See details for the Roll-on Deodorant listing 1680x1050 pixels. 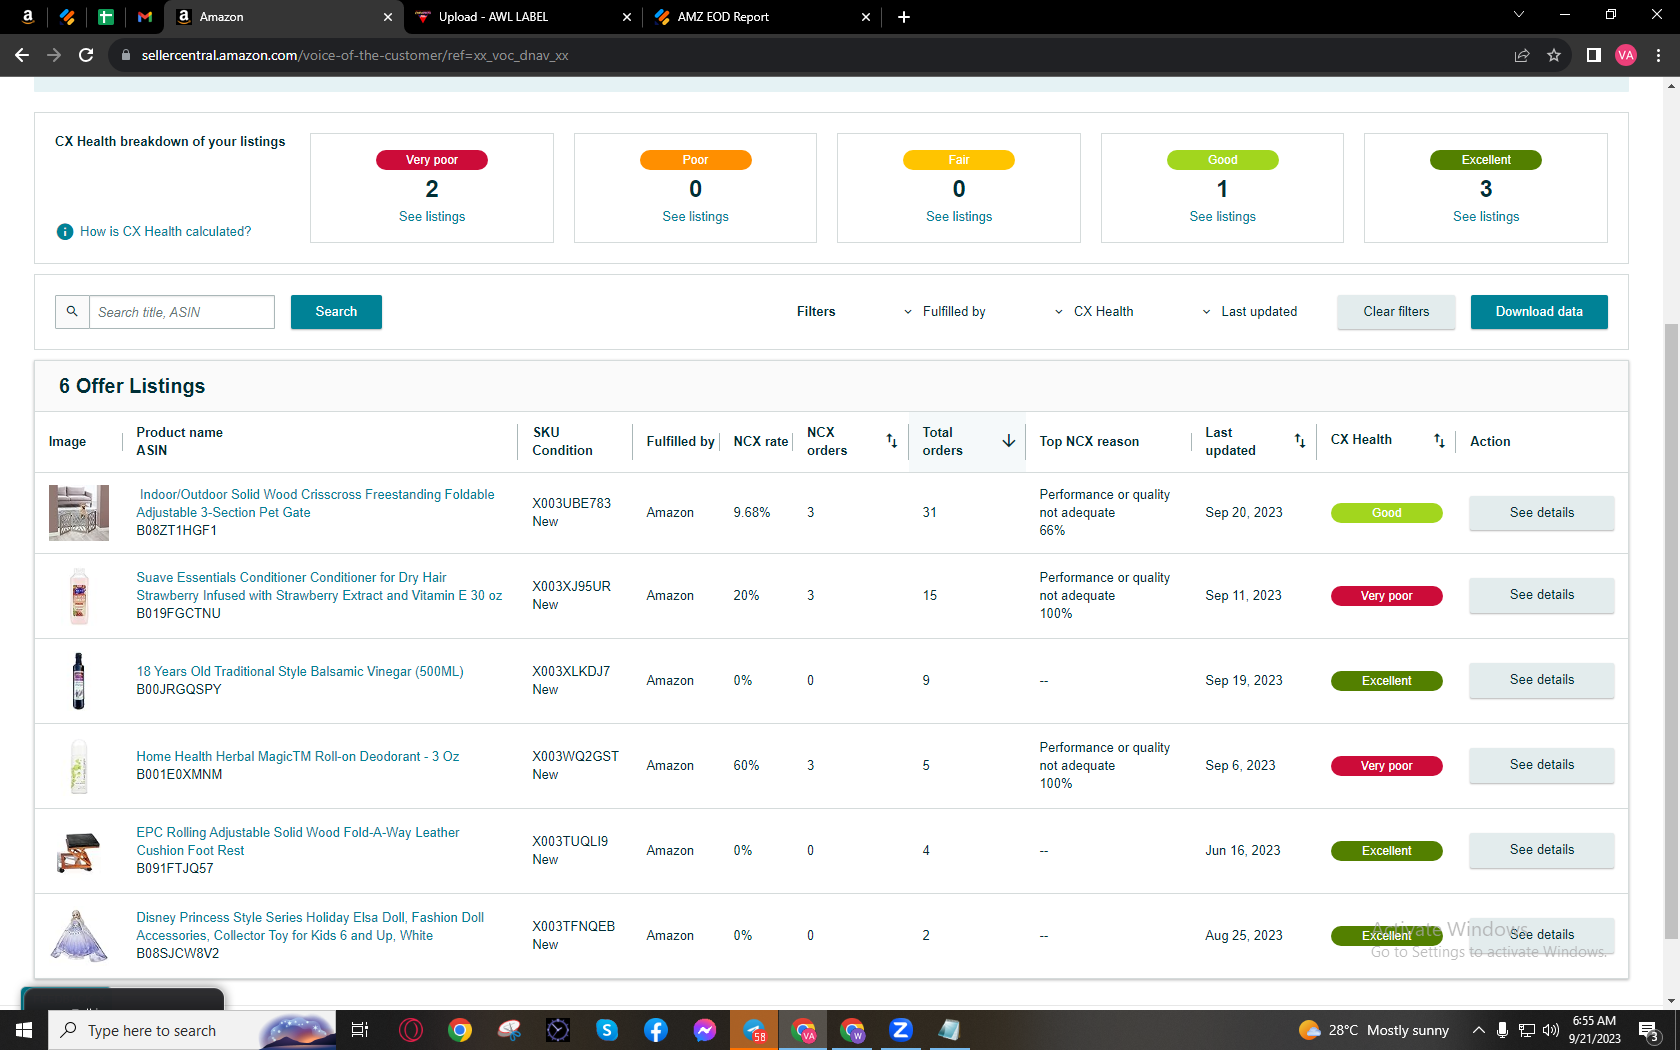(1541, 765)
